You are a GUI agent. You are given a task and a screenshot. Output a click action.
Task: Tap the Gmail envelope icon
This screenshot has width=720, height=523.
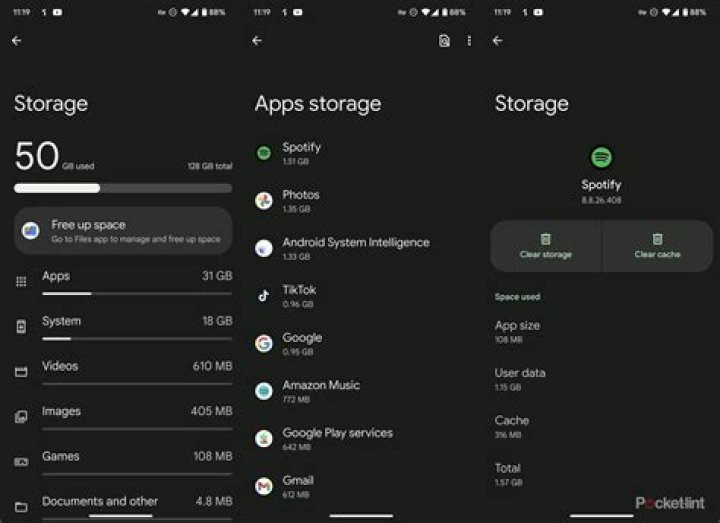pyautogui.click(x=264, y=486)
